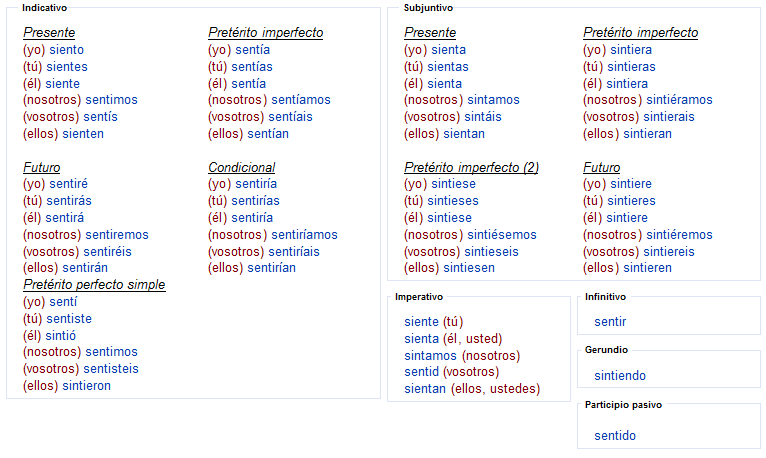The image size is (766, 458).
Task: Click the Indicativo 'Presente' heading
Action: coord(49,33)
